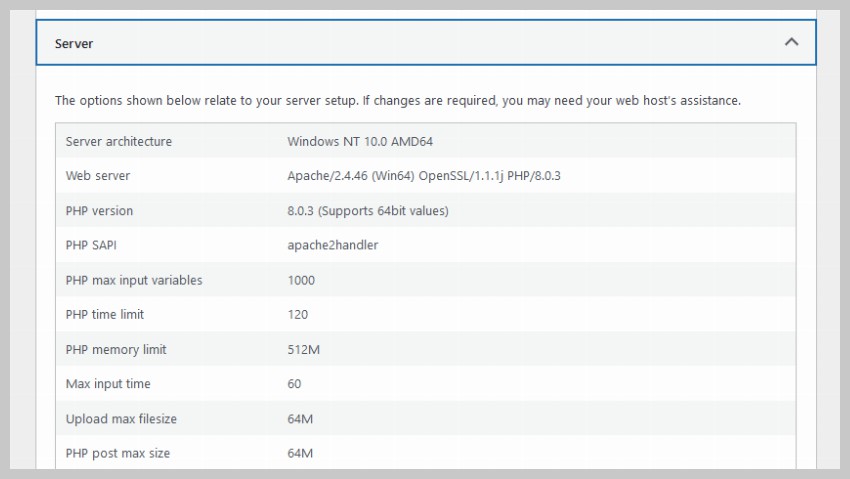Viewport: 850px width, 479px height.
Task: Select the Web server row label
Action: tap(98, 176)
